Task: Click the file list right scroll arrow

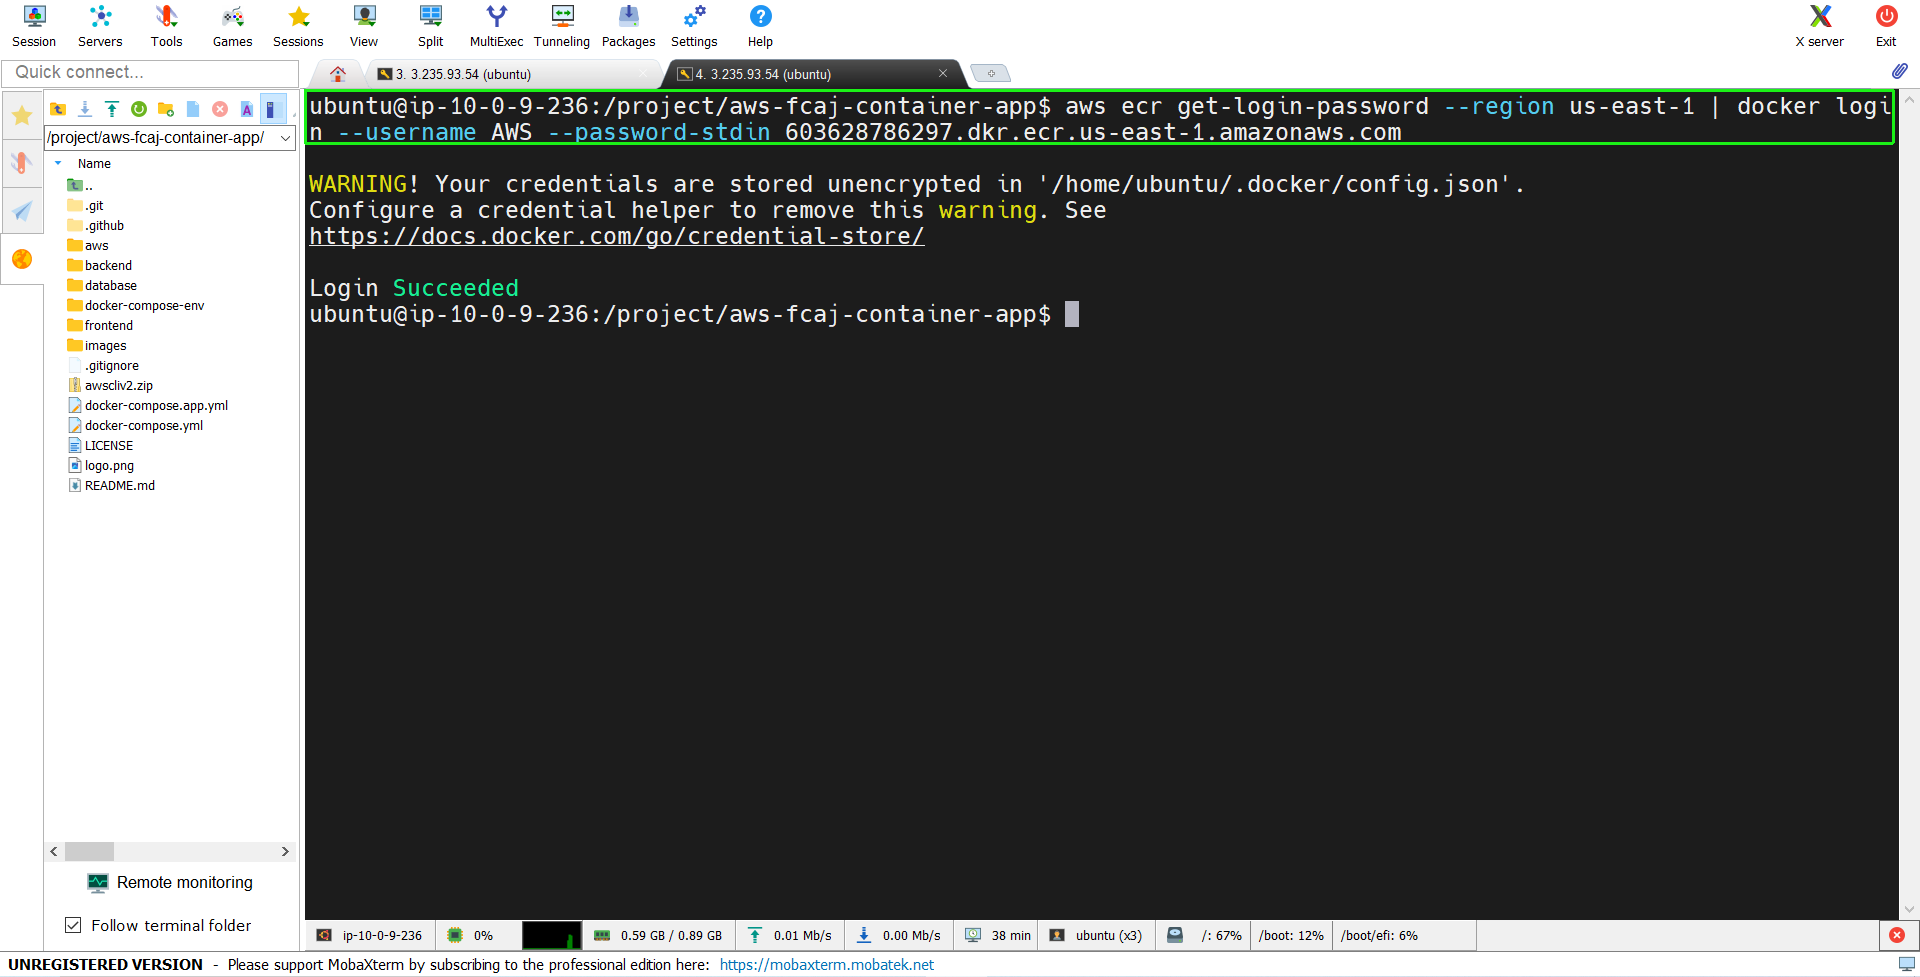Action: coord(285,851)
